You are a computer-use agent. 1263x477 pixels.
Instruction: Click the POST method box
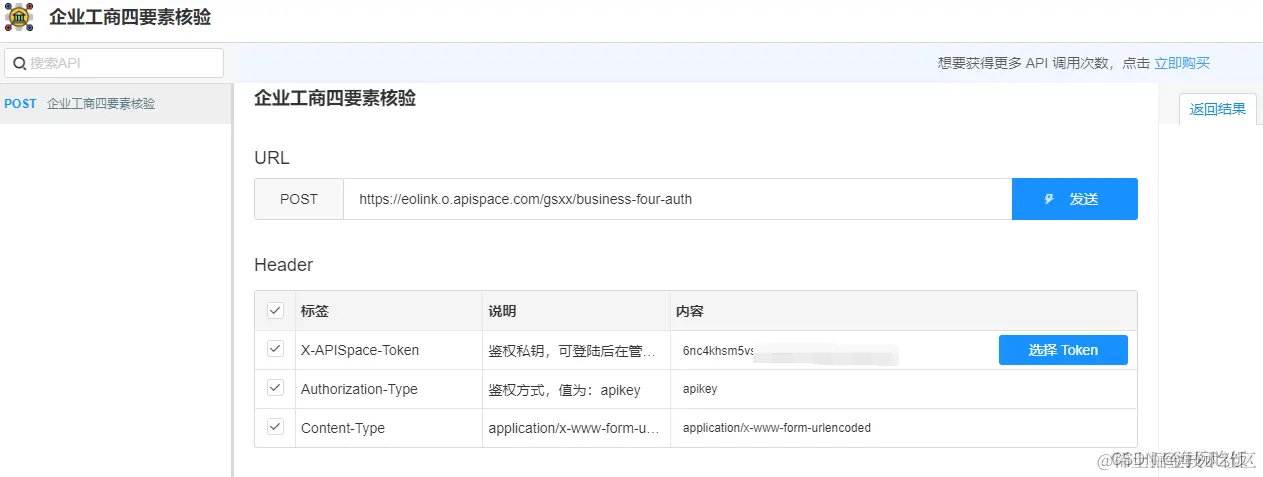click(299, 199)
